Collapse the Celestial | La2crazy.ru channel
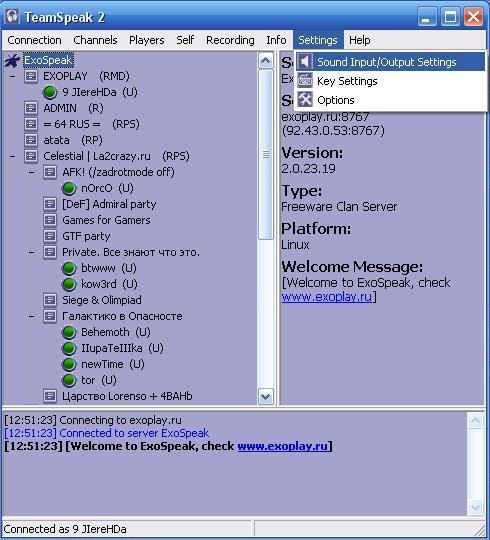The height and width of the screenshot is (540, 490). click(x=12, y=156)
